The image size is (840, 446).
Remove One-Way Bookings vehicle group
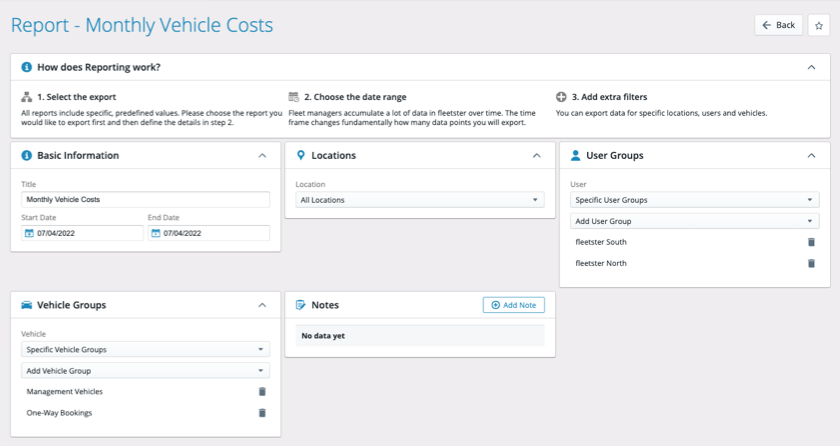coord(262,413)
